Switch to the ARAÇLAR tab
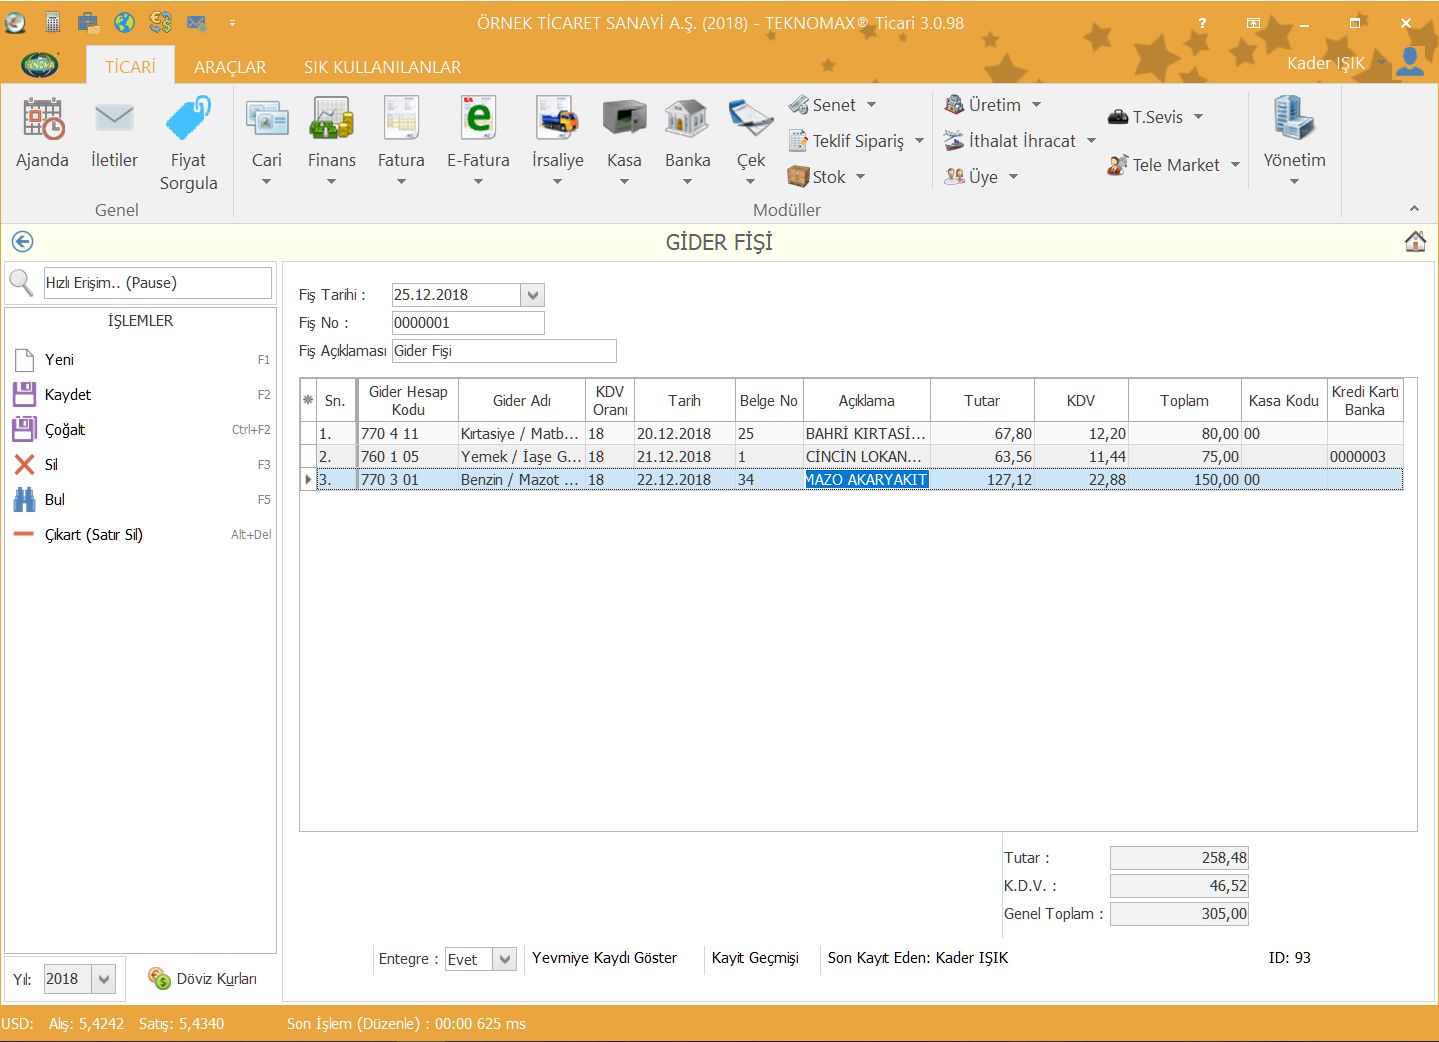Screen dimensions: 1439x1042 tap(230, 67)
